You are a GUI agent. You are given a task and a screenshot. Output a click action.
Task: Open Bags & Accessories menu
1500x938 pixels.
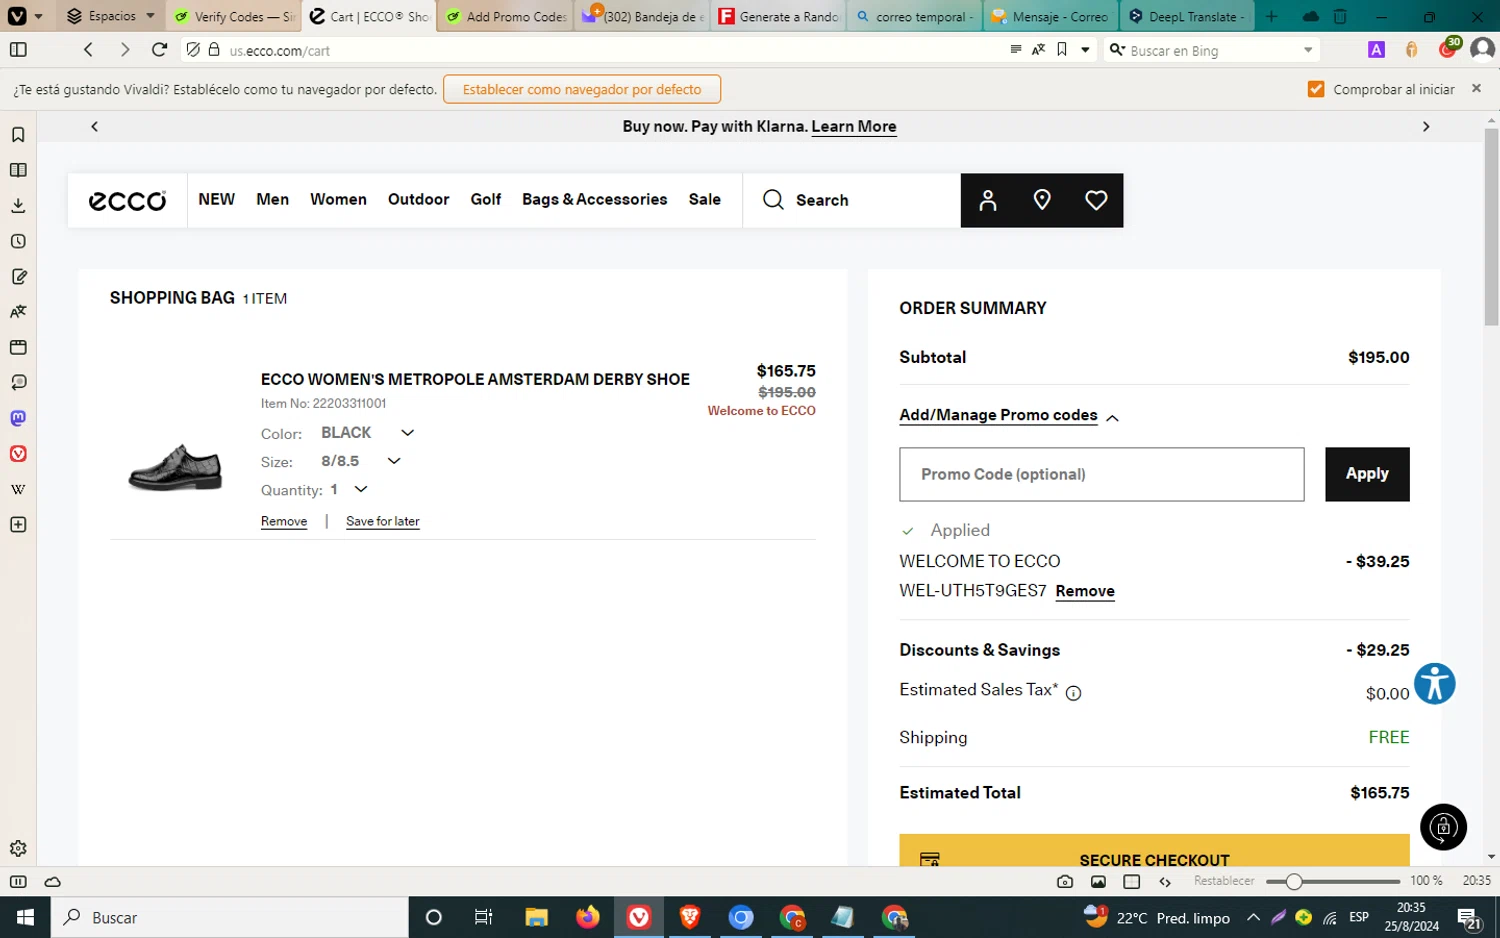[x=594, y=199]
